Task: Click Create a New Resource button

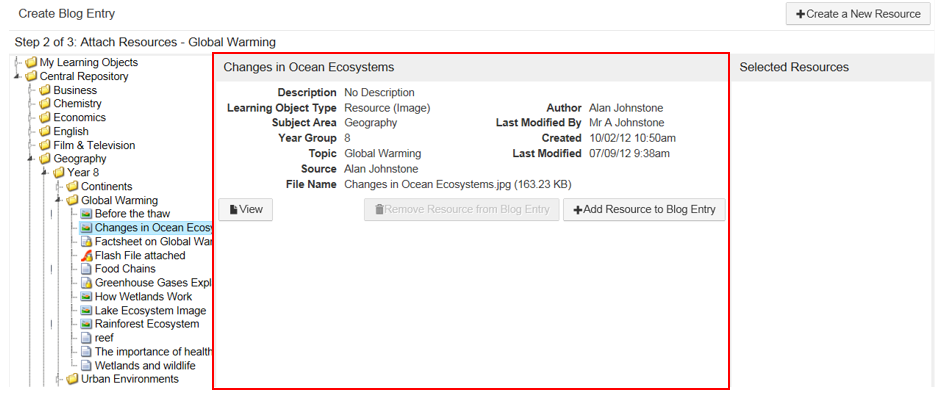Action: click(x=858, y=14)
